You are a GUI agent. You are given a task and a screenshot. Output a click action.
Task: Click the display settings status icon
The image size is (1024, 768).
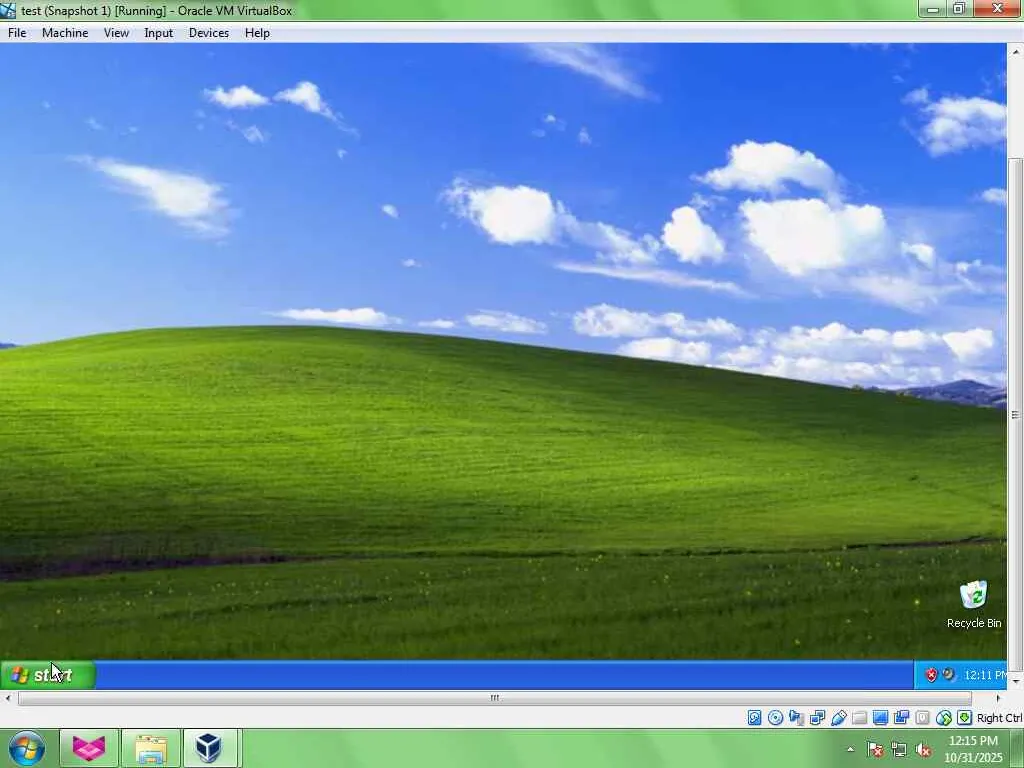pyautogui.click(x=880, y=718)
